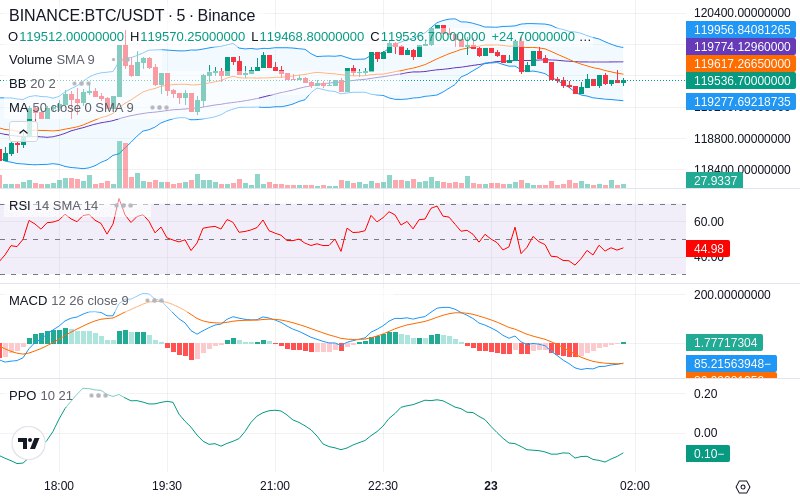Click the TradingView logo icon
The width and height of the screenshot is (800, 500).
(29, 443)
